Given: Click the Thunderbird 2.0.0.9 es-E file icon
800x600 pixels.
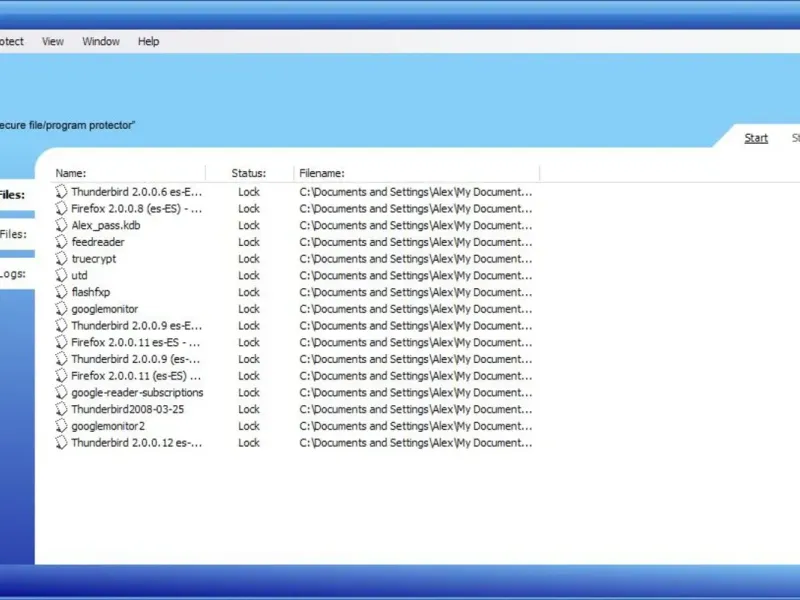Looking at the screenshot, I should tap(61, 326).
